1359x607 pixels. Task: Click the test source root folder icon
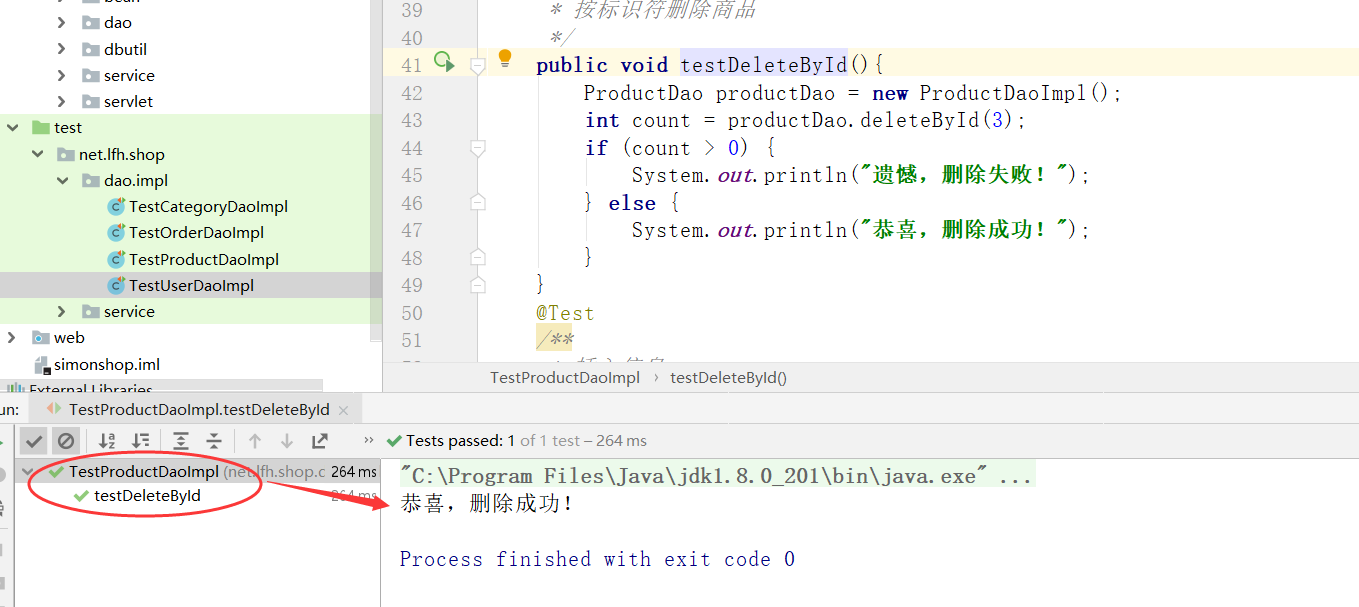41,128
